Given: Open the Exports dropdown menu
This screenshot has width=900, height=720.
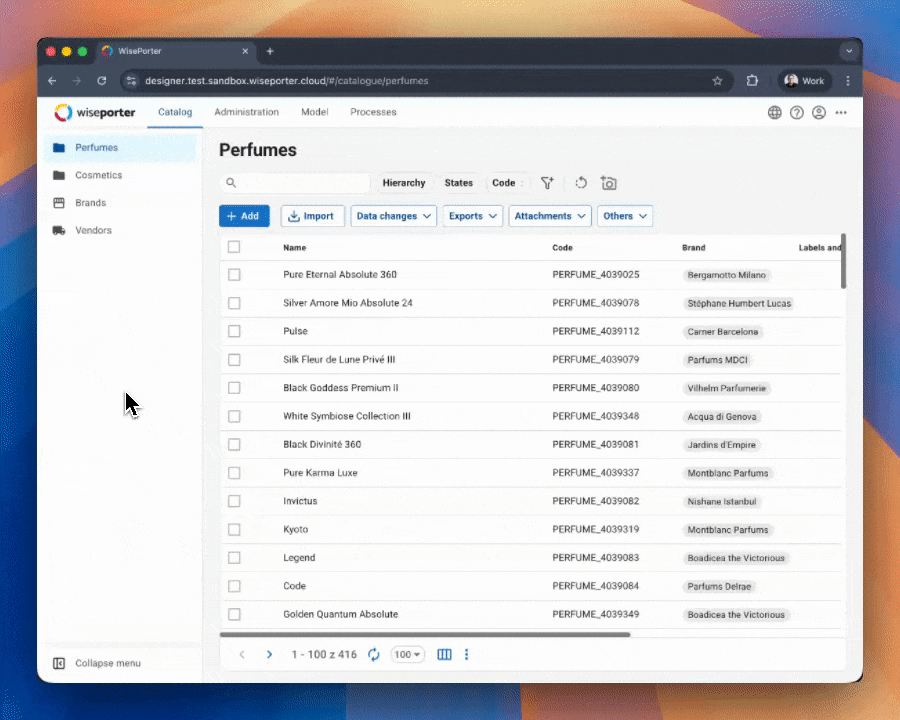Looking at the screenshot, I should coord(473,216).
